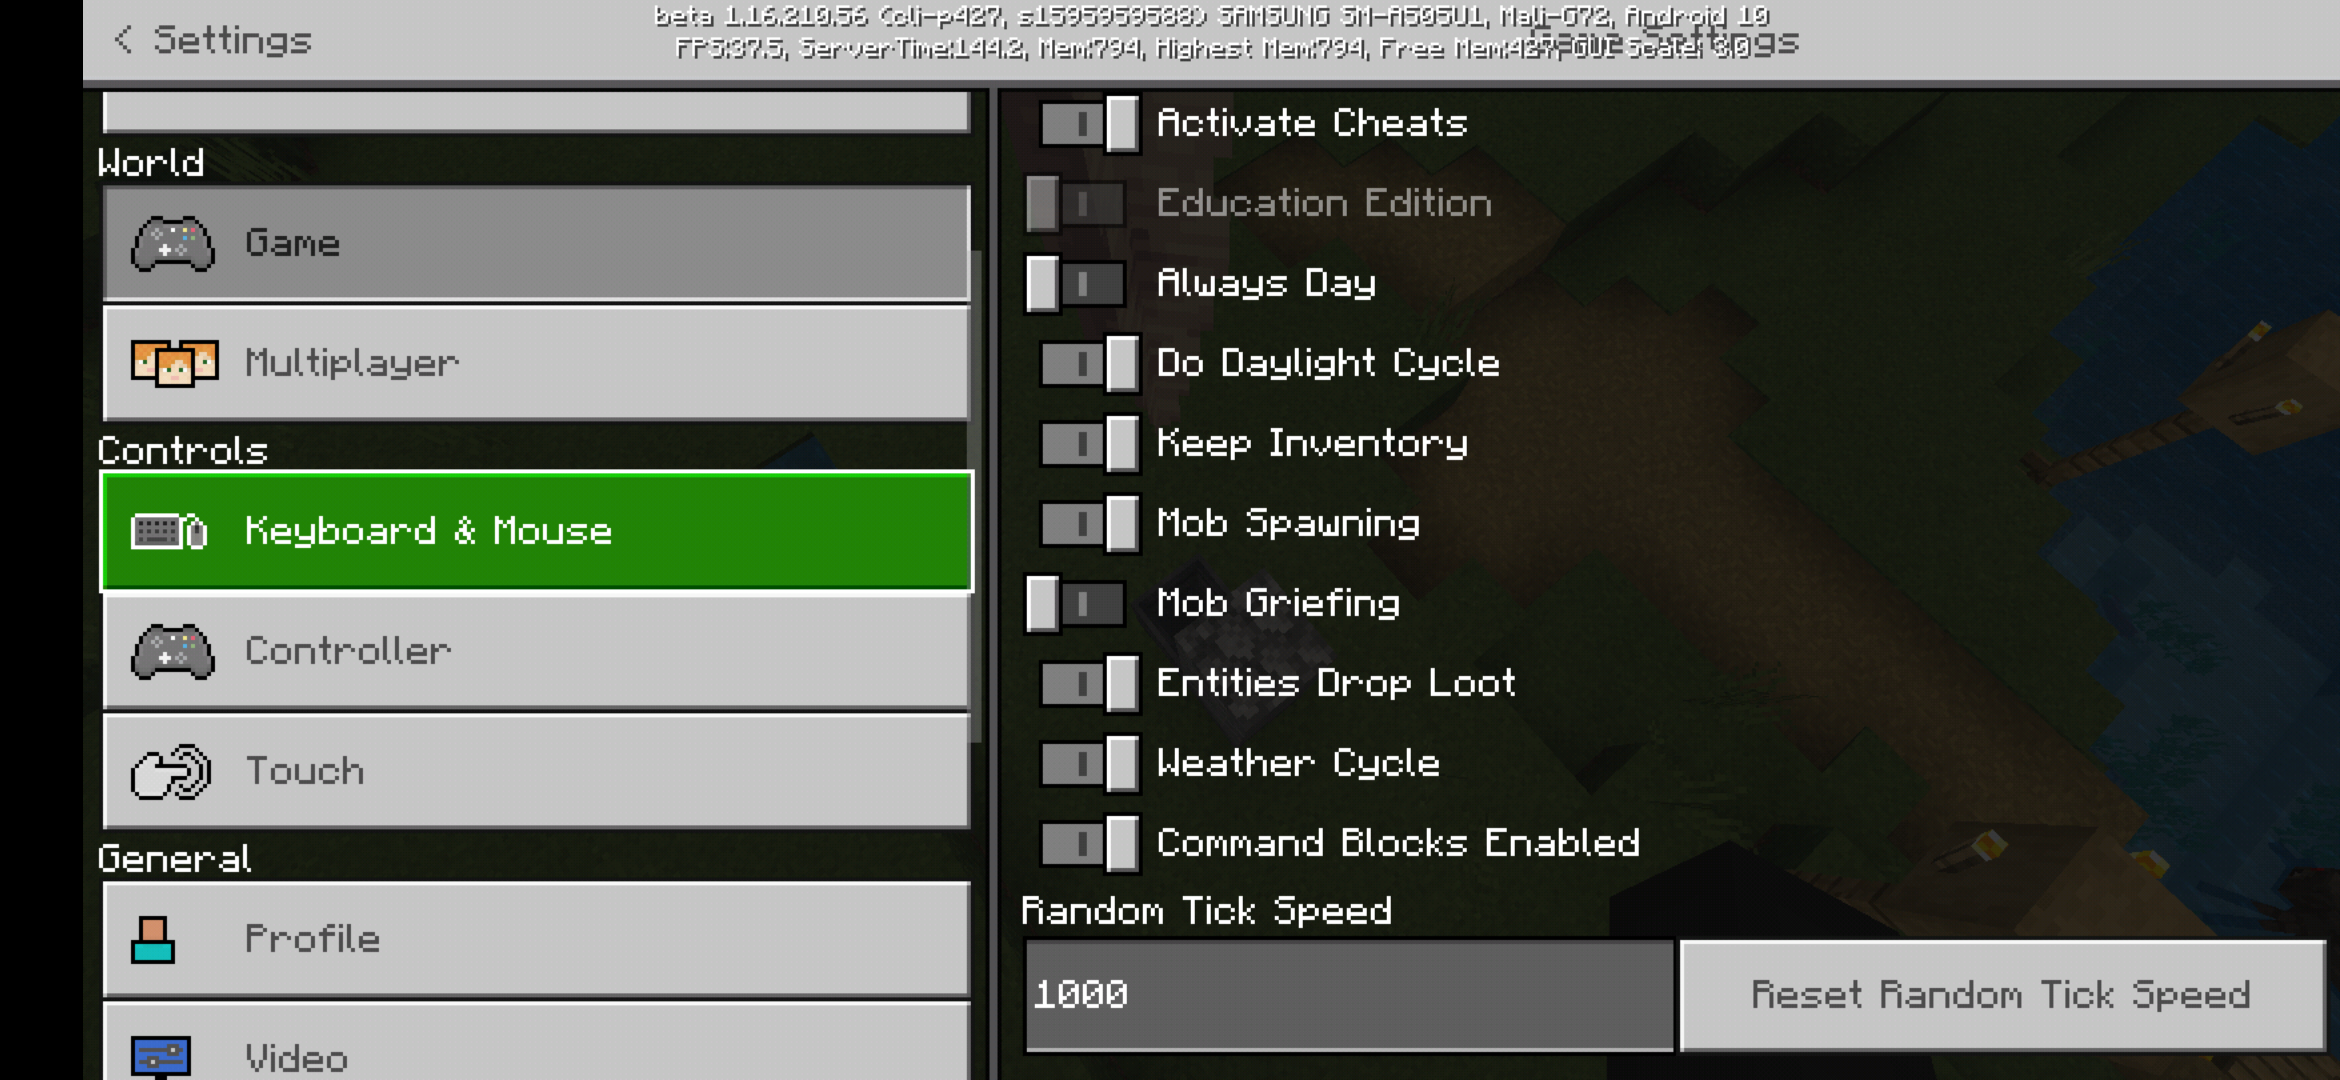
Task: Open the Multiplayer settings tab
Action: [536, 363]
